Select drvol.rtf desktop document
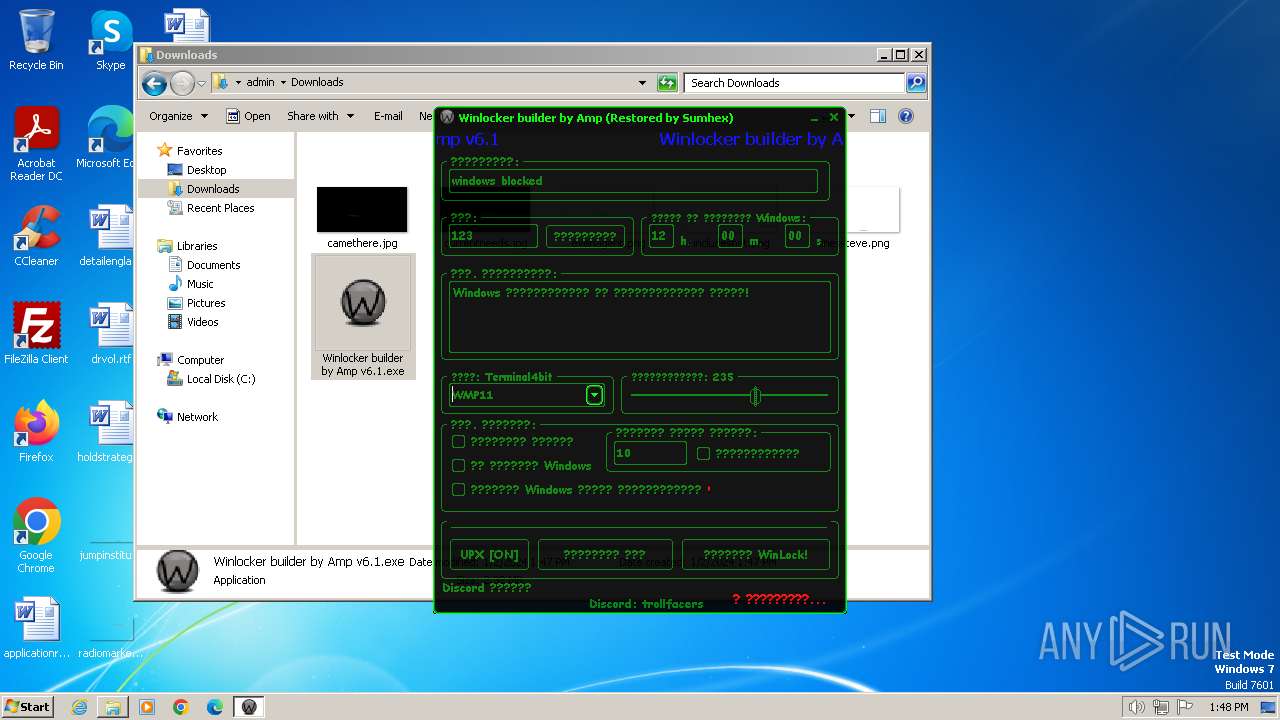 pos(110,334)
